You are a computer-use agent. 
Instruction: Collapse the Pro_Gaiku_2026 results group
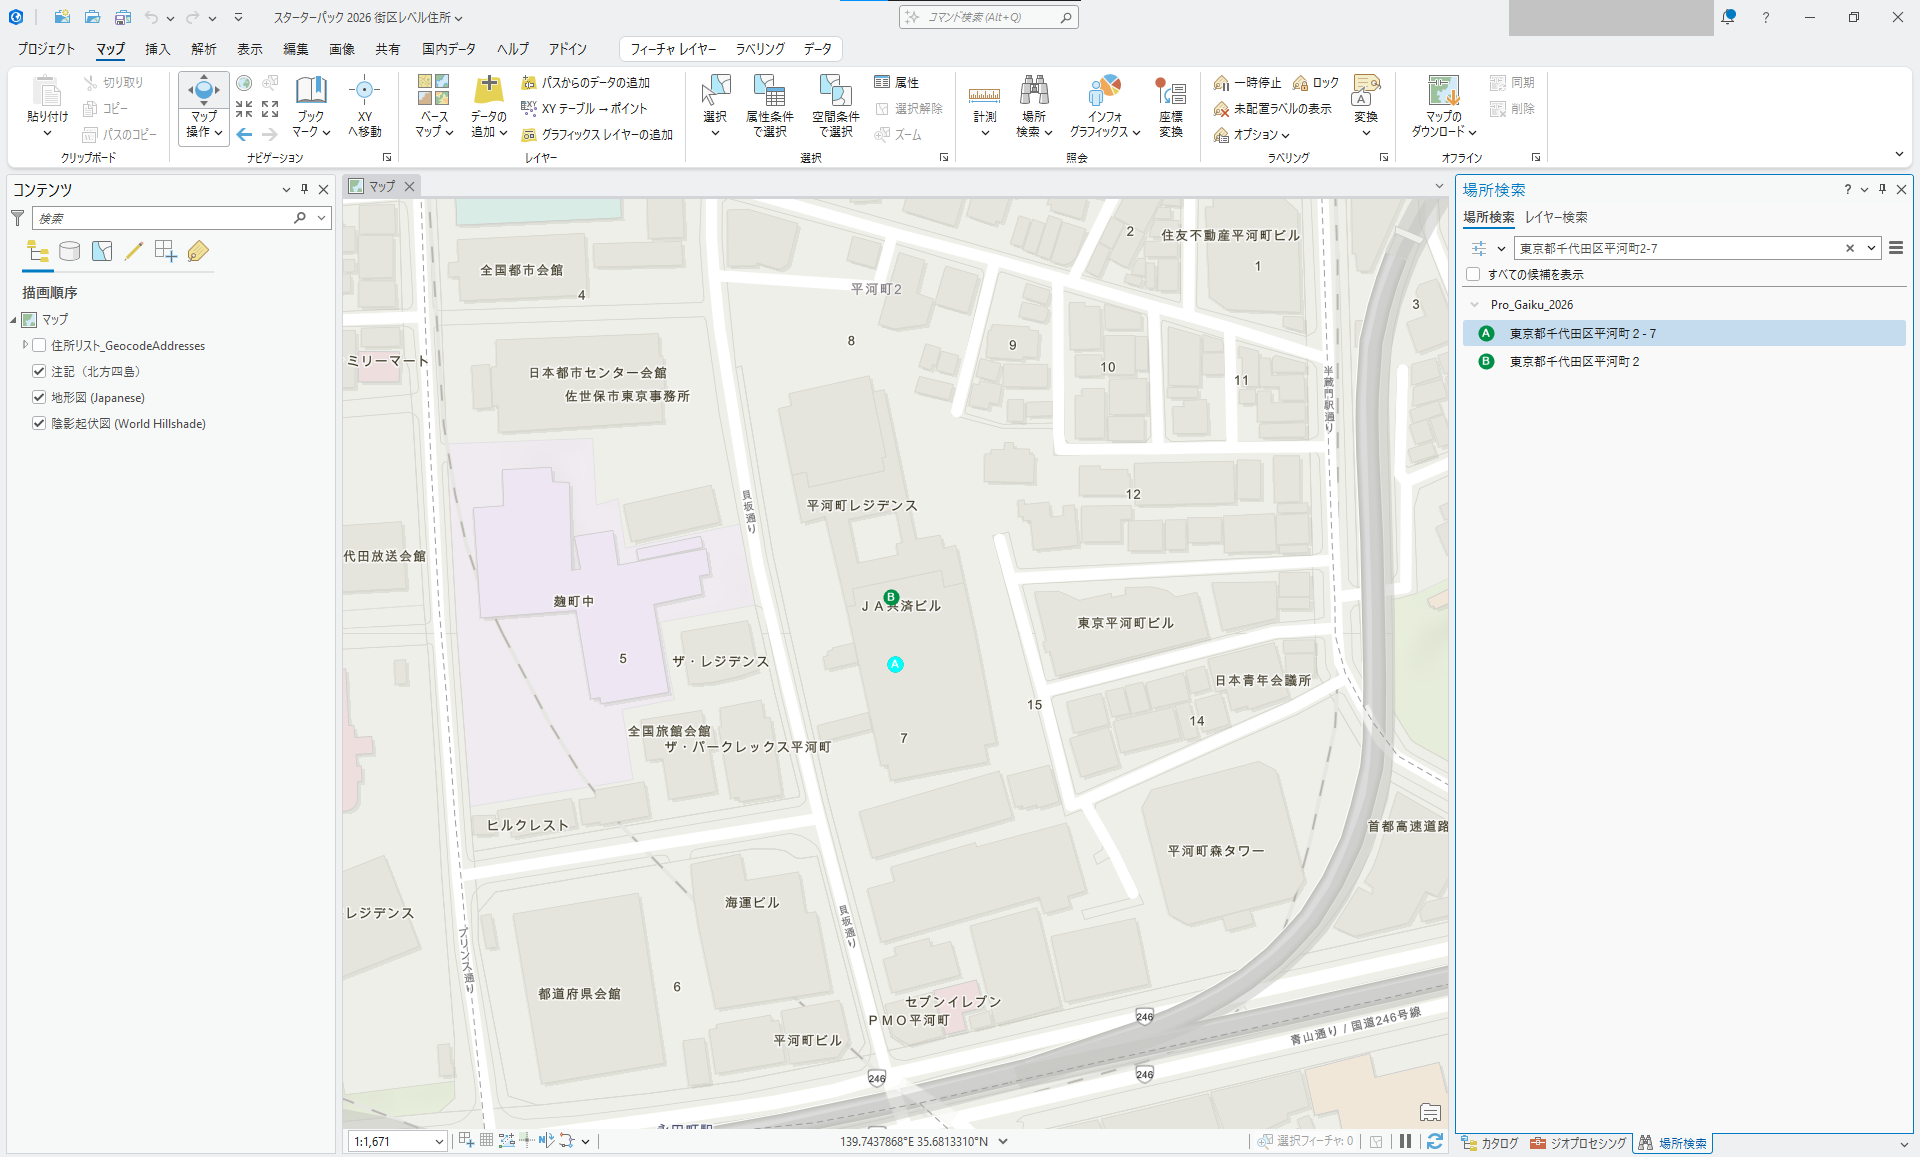pyautogui.click(x=1474, y=305)
